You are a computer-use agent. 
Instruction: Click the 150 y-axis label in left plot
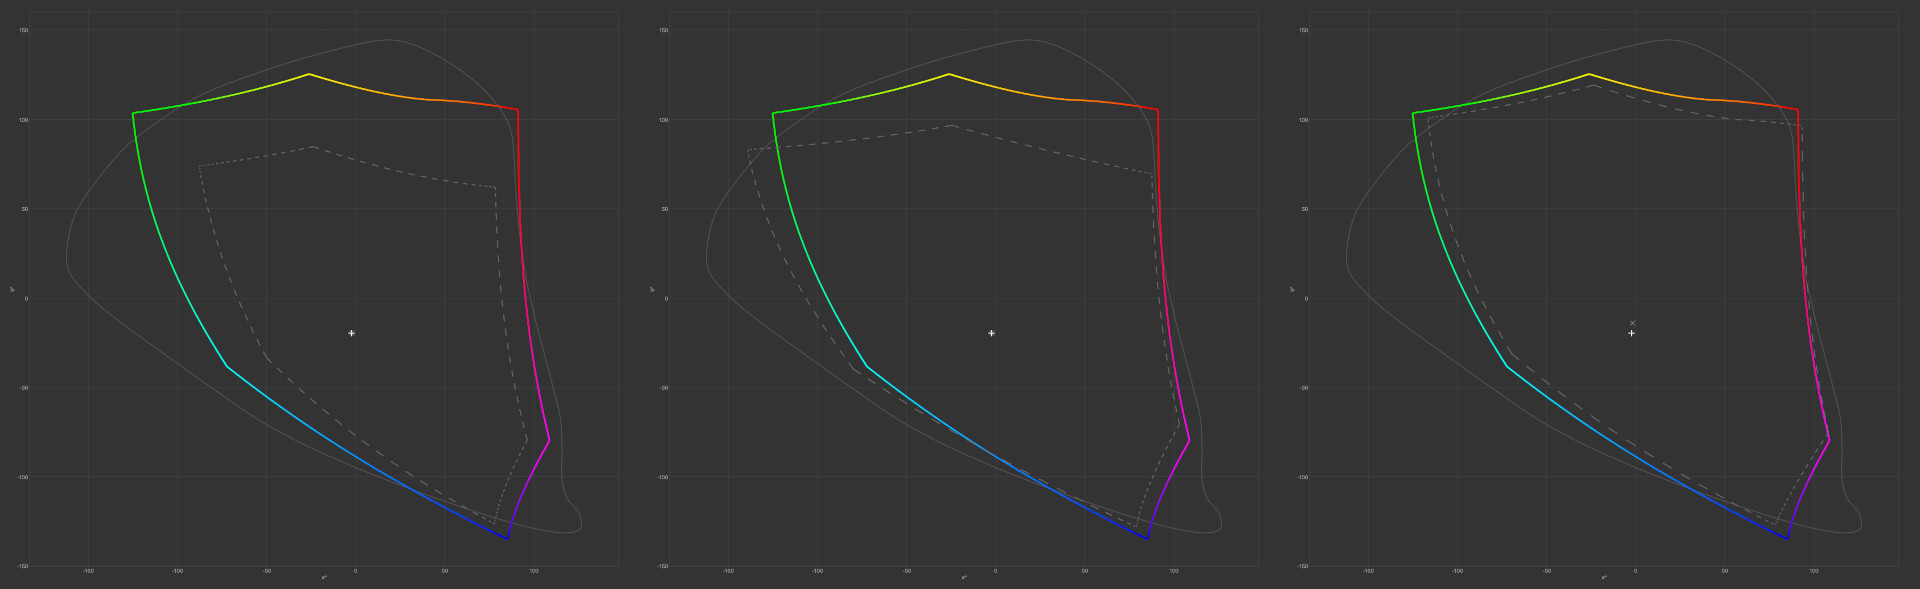(x=23, y=30)
